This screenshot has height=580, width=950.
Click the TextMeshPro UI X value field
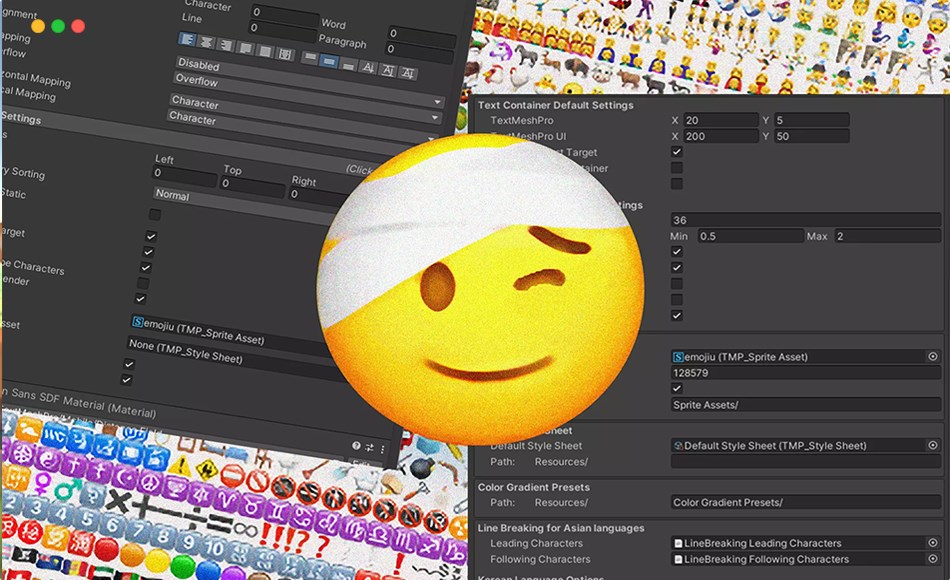[x=720, y=136]
